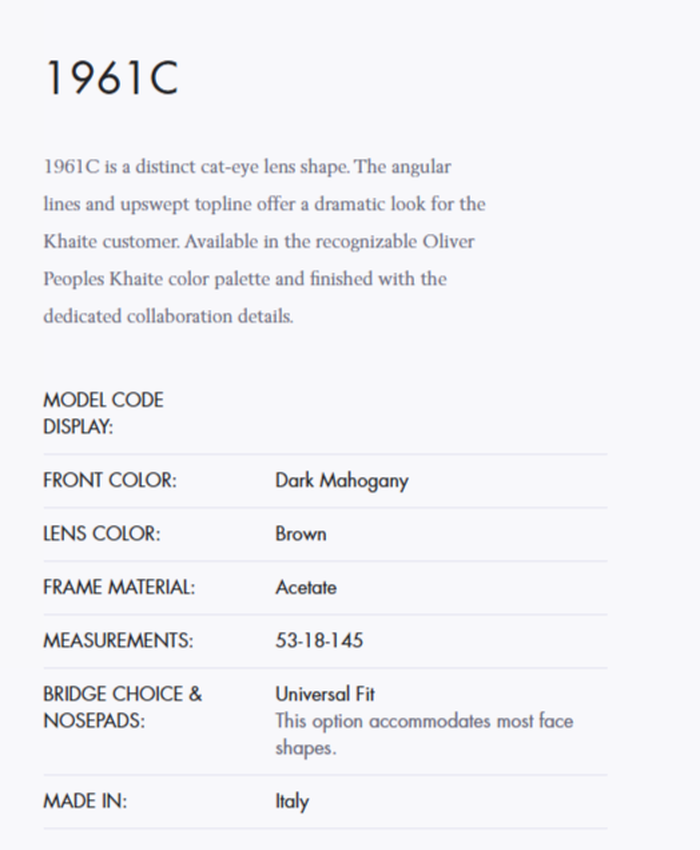Screen dimensions: 700x850
Task: Select the Acetate material value
Action: tap(306, 588)
